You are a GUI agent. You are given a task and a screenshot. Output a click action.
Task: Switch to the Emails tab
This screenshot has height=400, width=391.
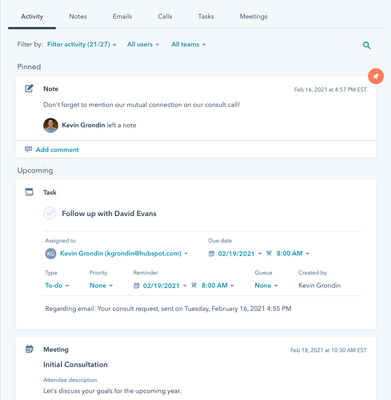tap(122, 17)
